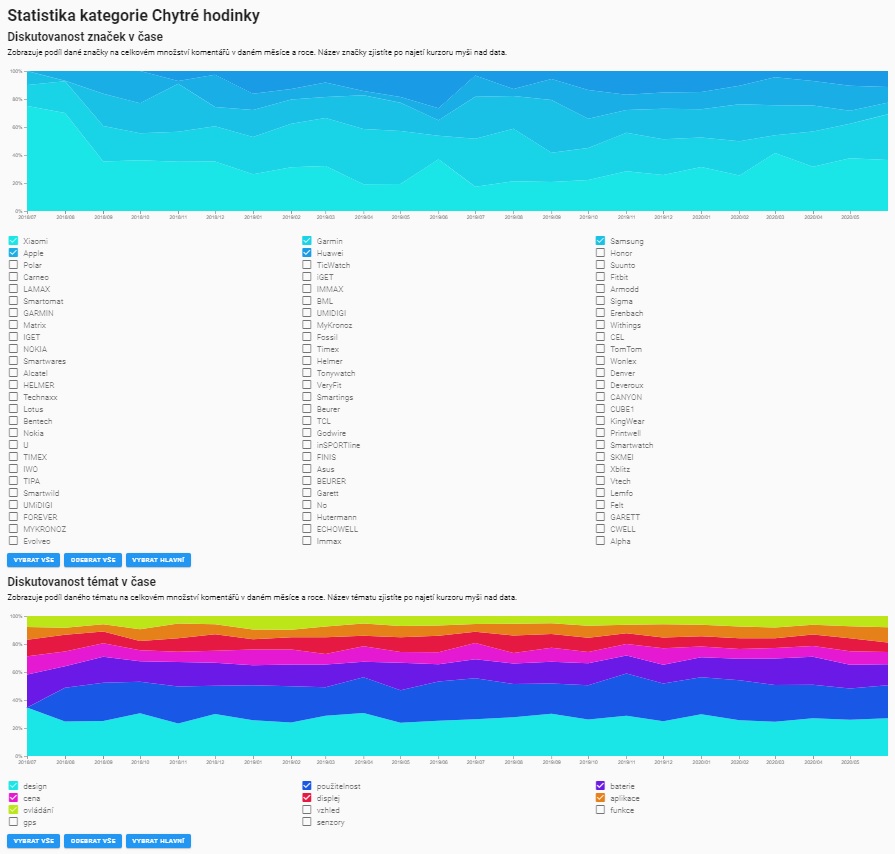Tick the Lemfo checkbox

(x=600, y=493)
